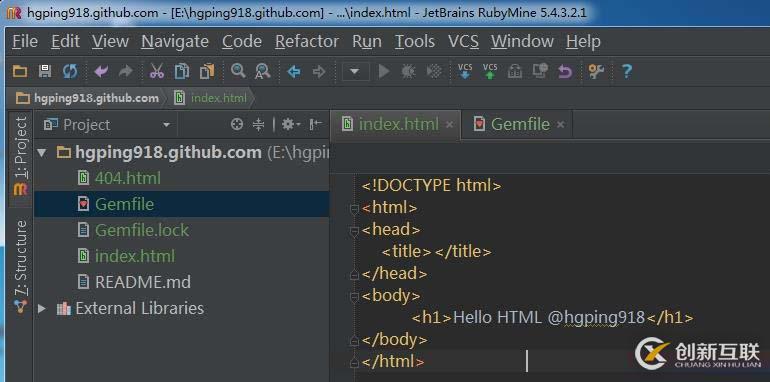Screen dimensions: 770x382
Task: Click the Show history icon
Action: click(x=515, y=72)
